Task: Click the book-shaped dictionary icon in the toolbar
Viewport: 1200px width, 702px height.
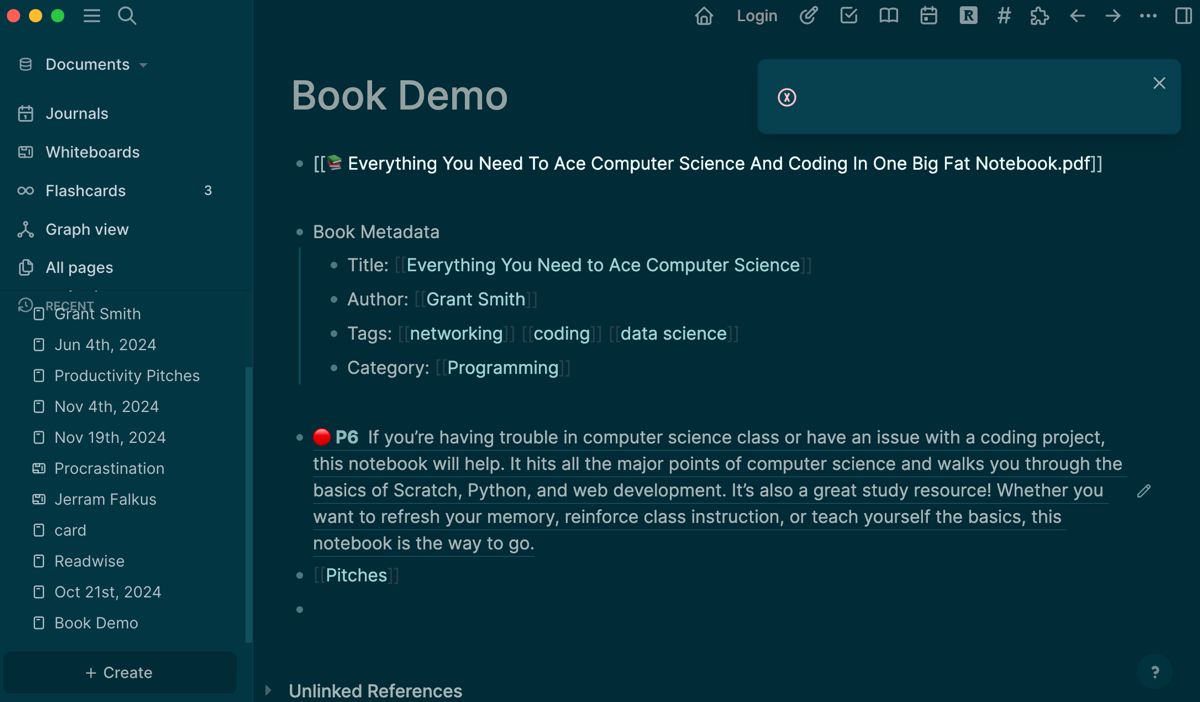Action: coord(888,16)
